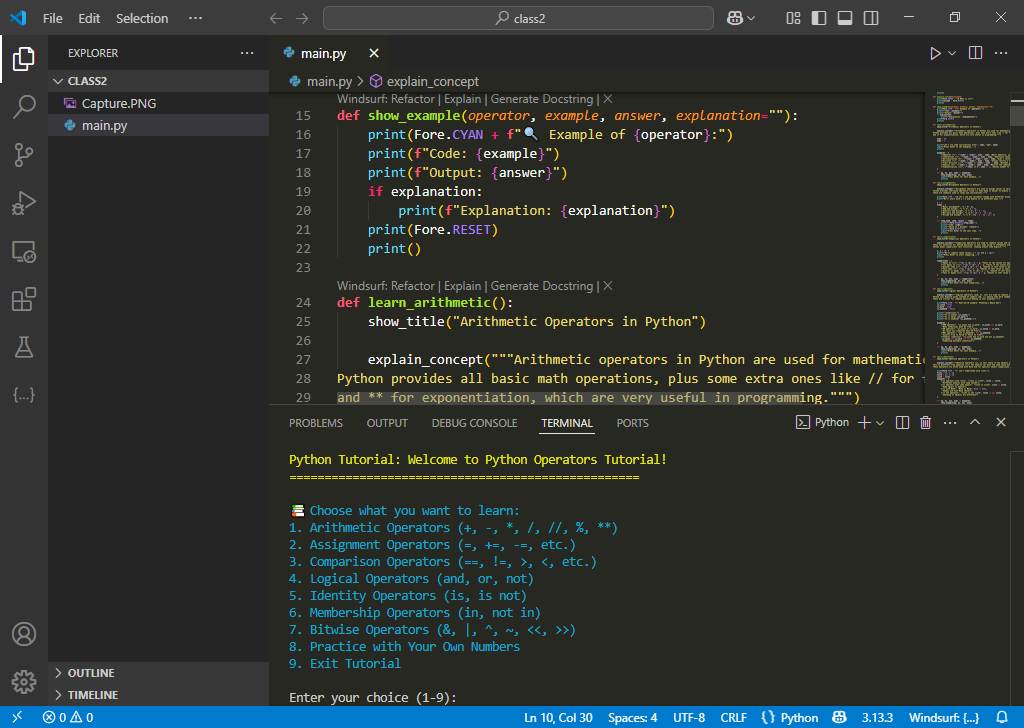Expand the TIMELINE section

[x=159, y=695]
